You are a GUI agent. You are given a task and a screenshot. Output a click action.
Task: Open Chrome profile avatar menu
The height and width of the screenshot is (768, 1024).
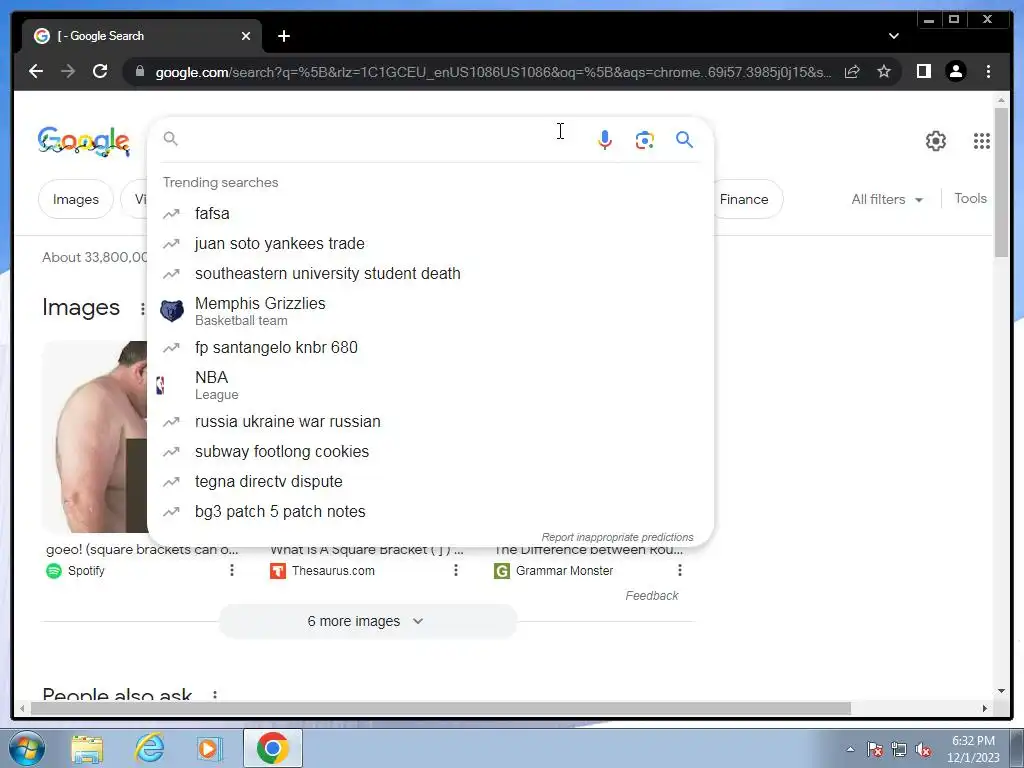(955, 71)
